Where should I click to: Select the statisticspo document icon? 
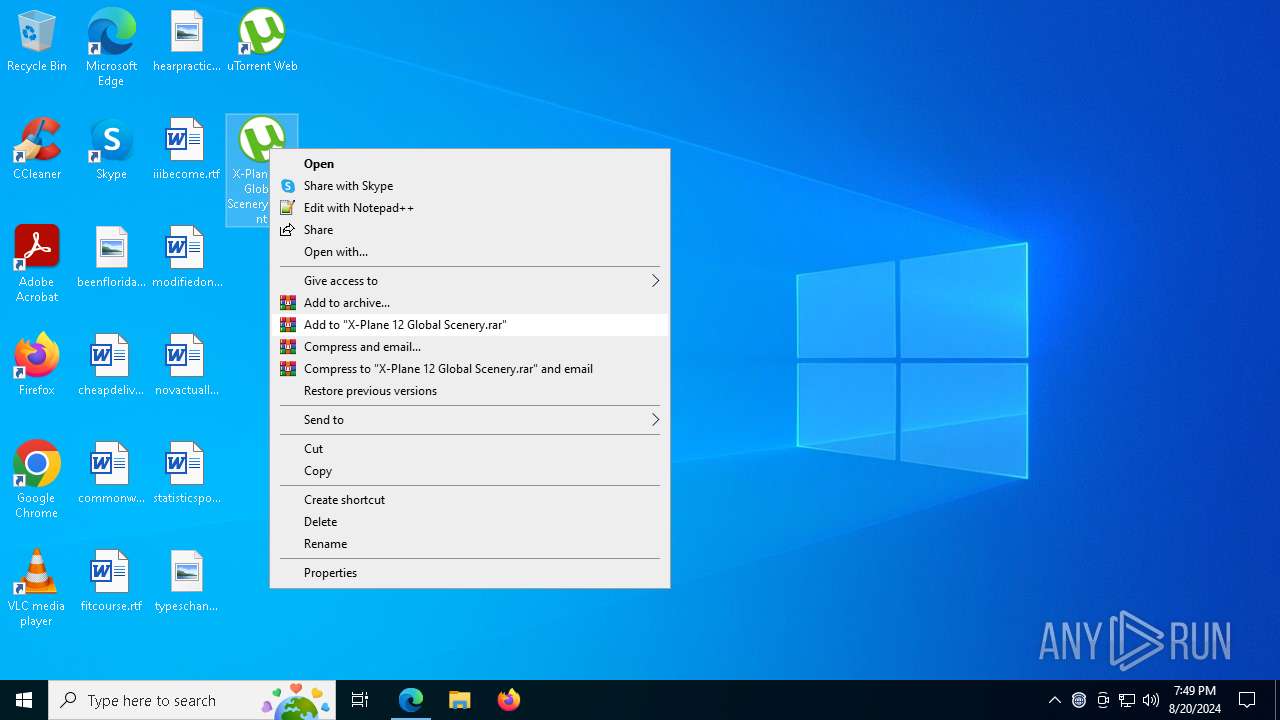(186, 474)
